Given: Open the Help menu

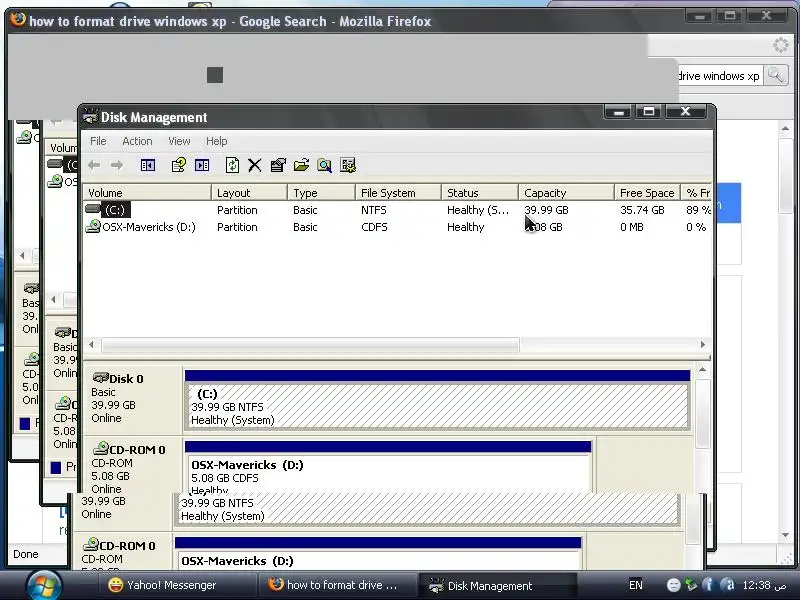Looking at the screenshot, I should [x=217, y=141].
